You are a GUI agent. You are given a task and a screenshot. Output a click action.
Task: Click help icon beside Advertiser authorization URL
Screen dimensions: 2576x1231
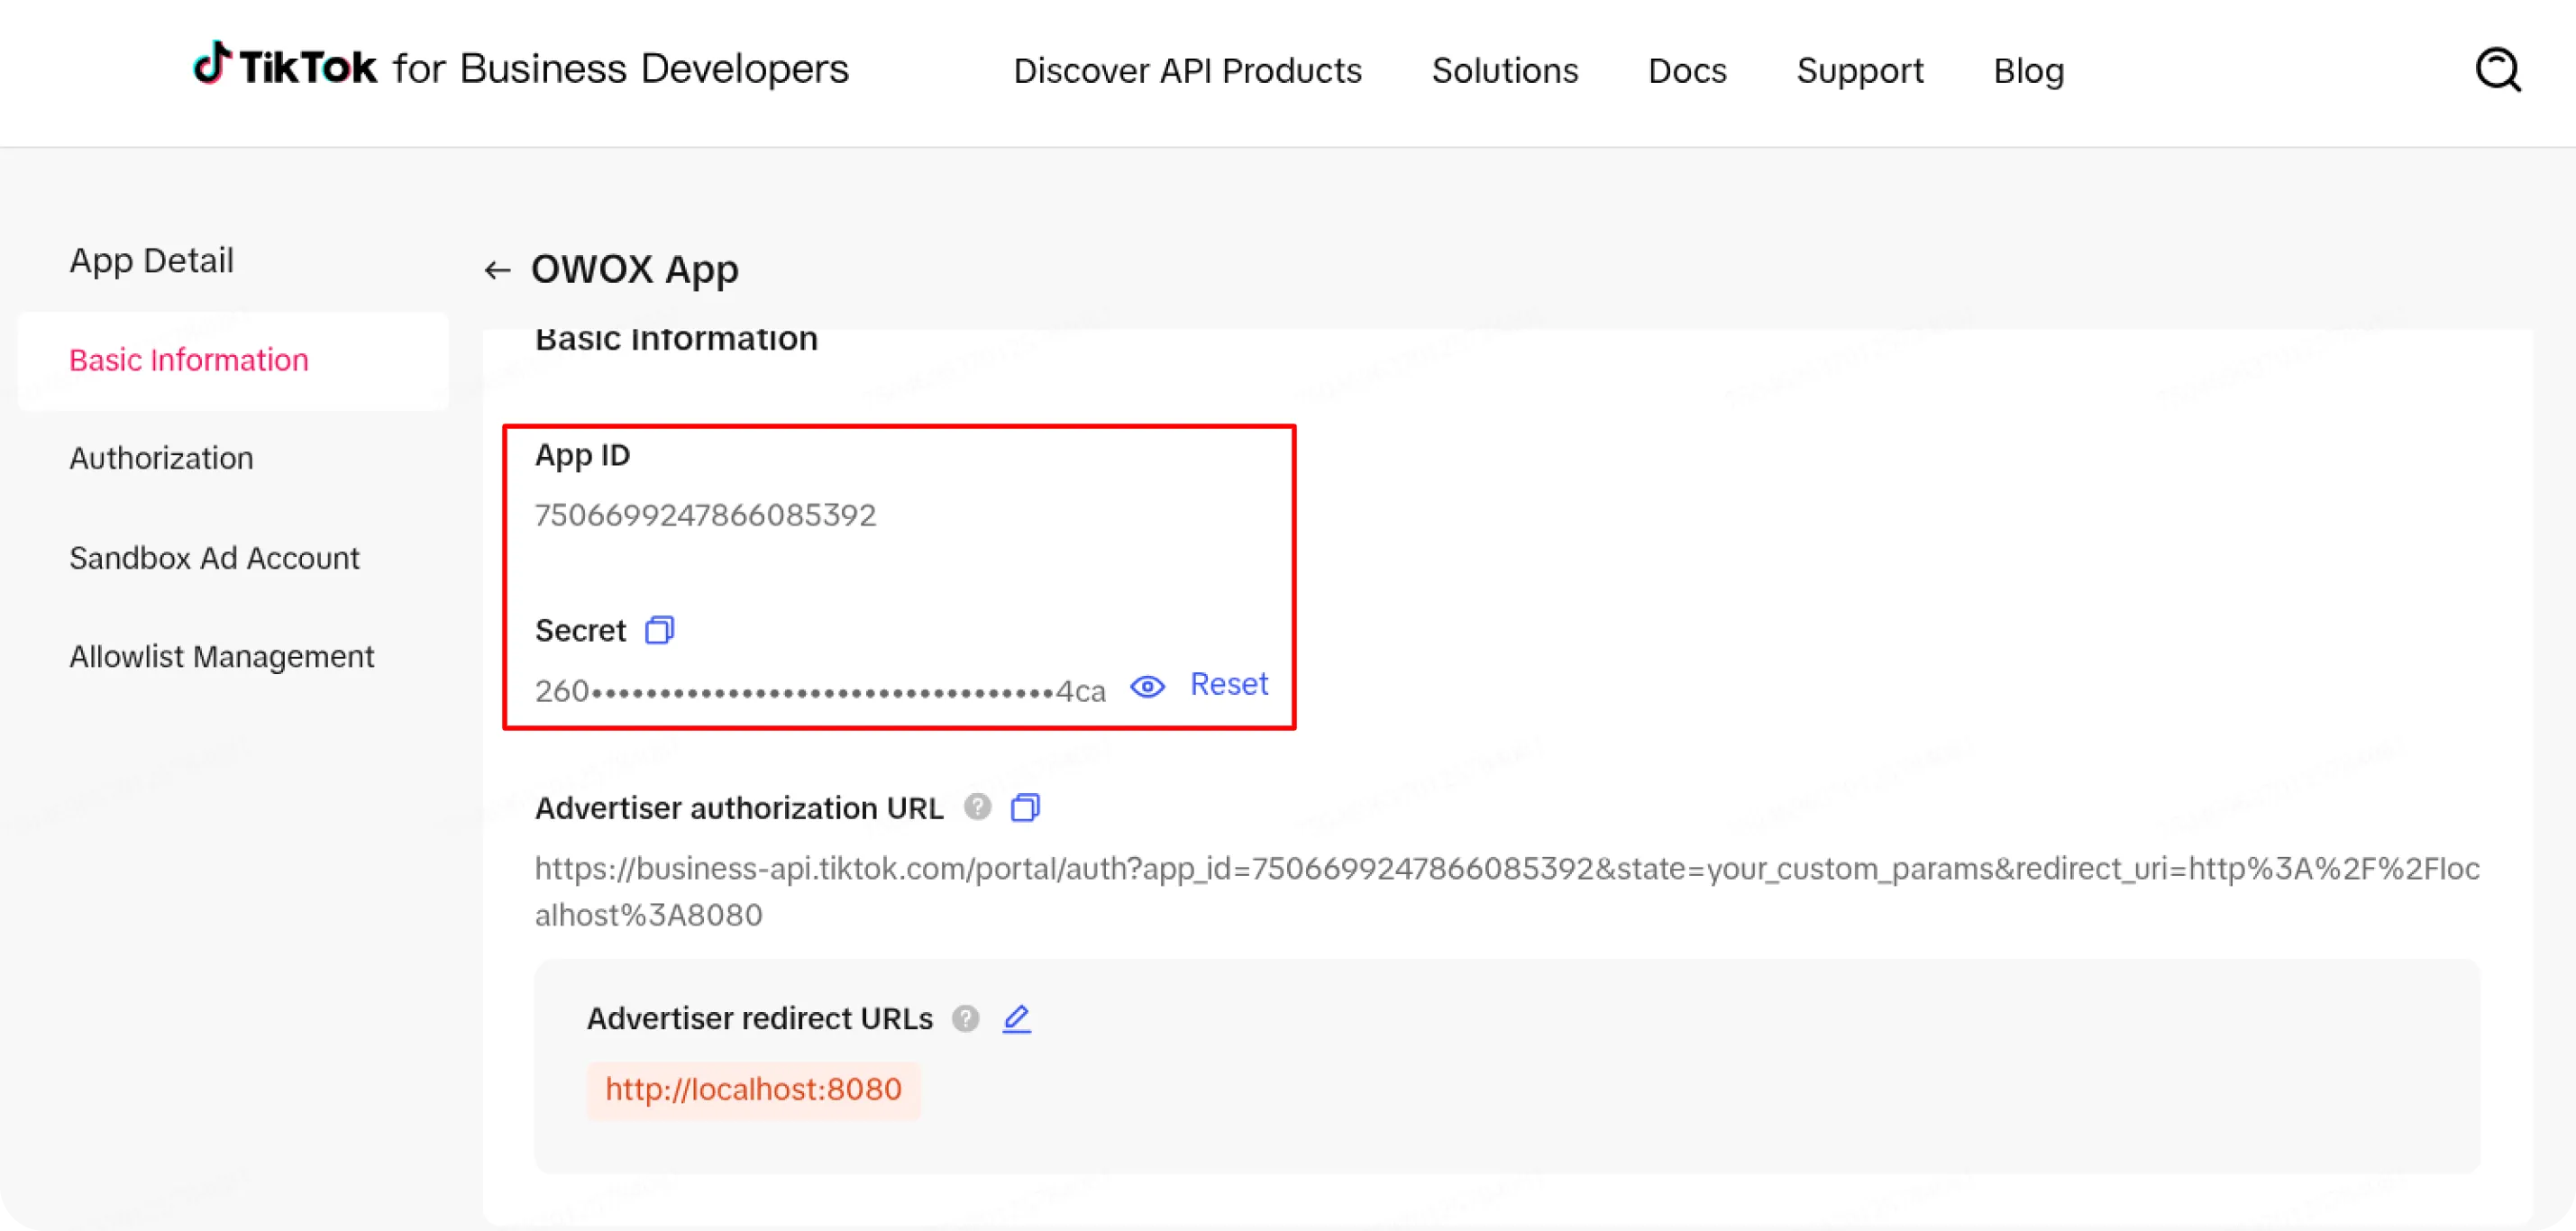(977, 807)
